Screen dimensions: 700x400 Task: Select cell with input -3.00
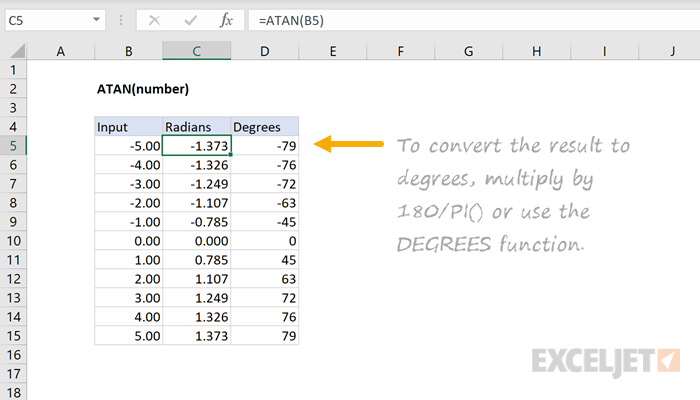pyautogui.click(x=129, y=183)
